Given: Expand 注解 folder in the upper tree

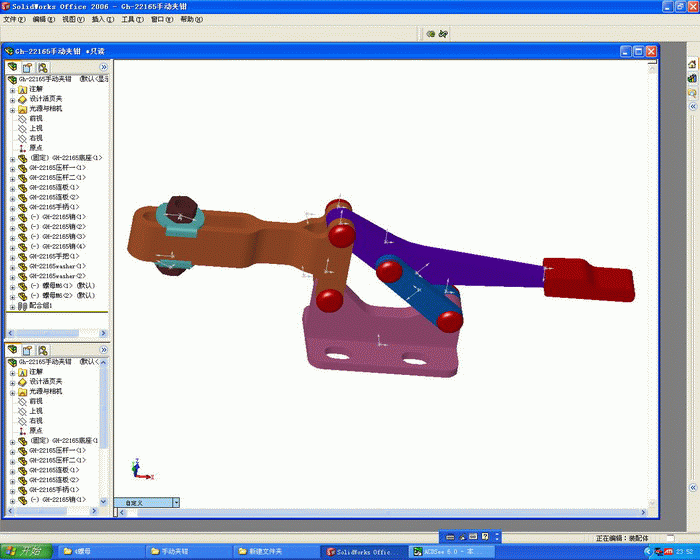Looking at the screenshot, I should click(12, 90).
